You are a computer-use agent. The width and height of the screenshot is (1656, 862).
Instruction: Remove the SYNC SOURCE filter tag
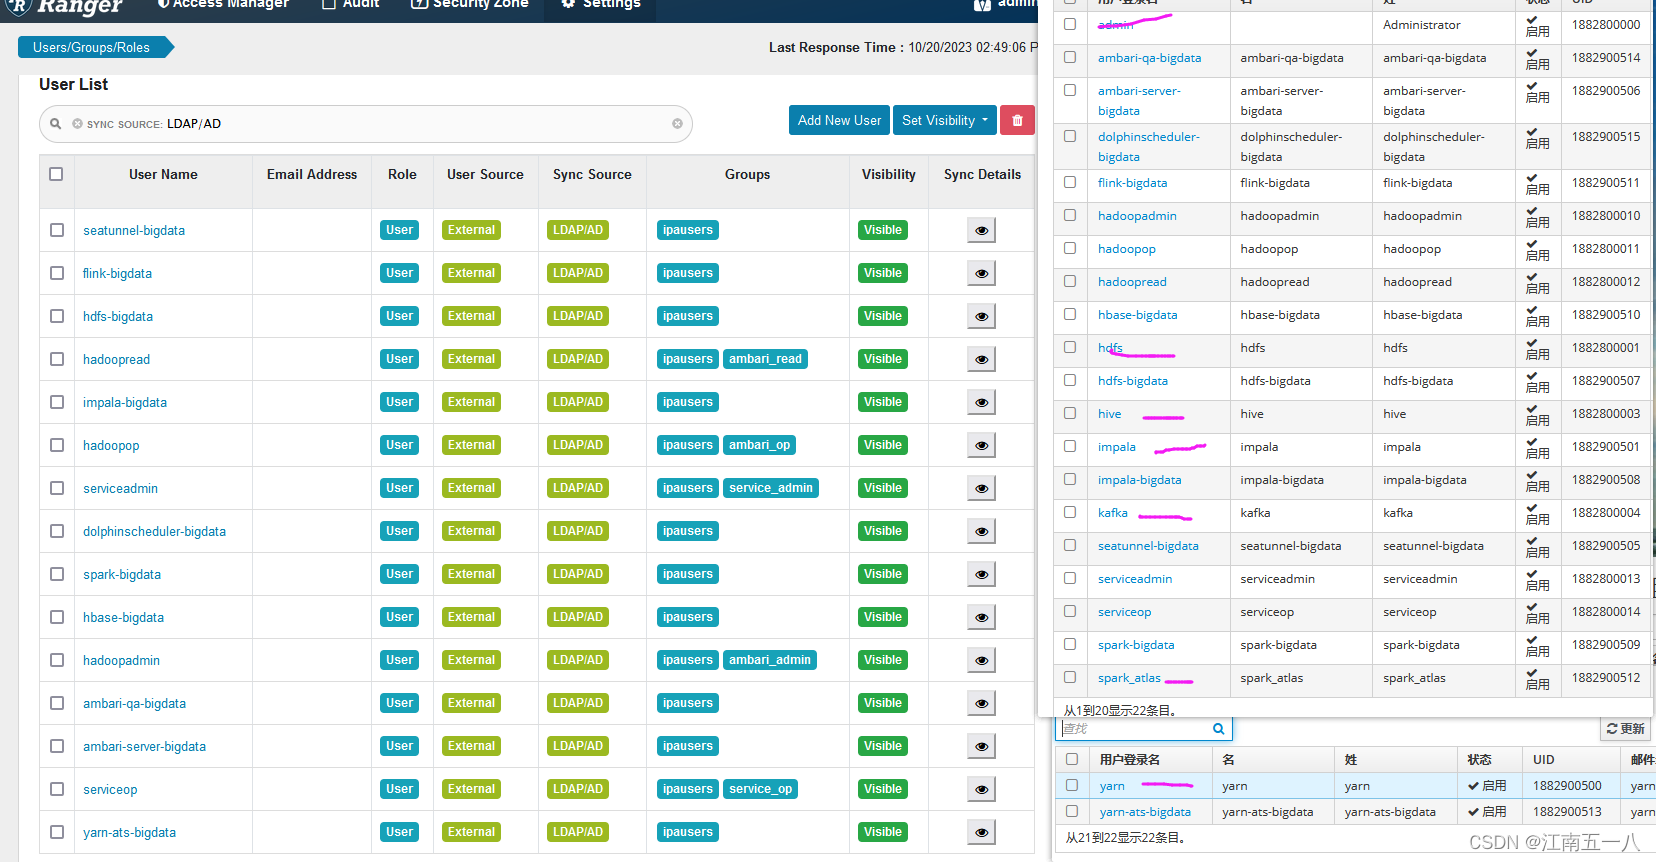click(x=77, y=124)
